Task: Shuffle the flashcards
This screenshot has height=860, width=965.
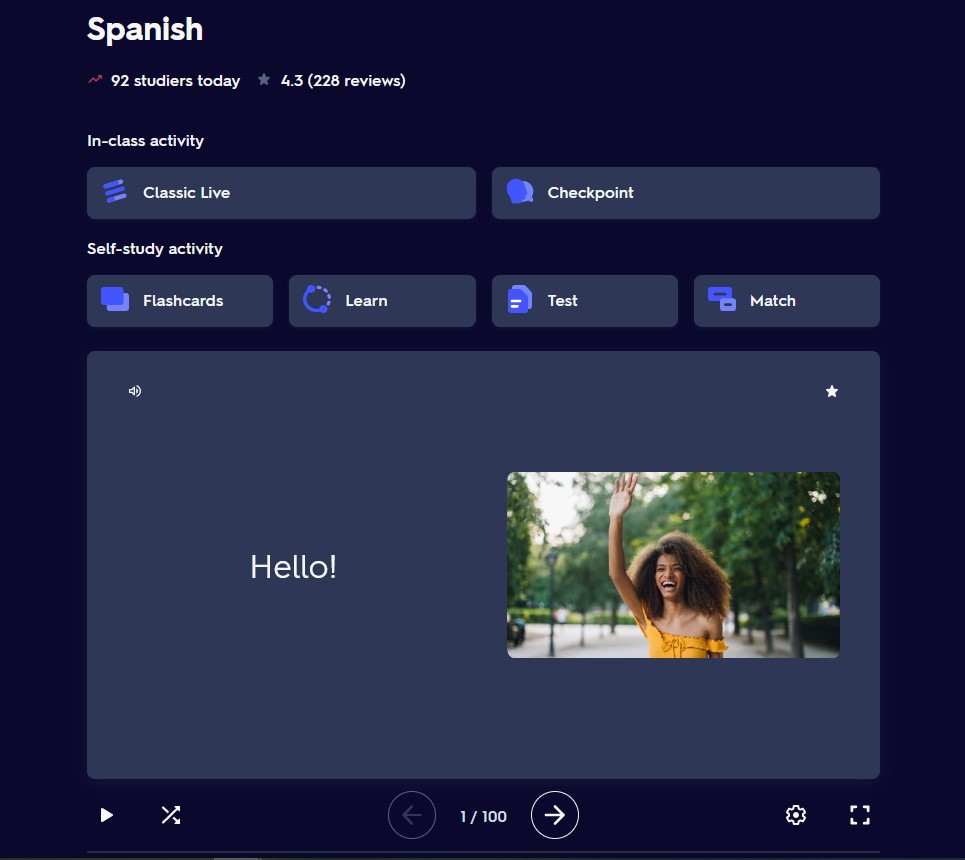Action: (x=170, y=815)
